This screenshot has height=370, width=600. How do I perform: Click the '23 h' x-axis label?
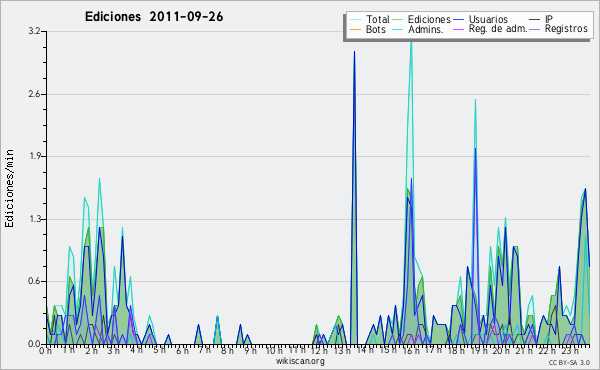569,351
